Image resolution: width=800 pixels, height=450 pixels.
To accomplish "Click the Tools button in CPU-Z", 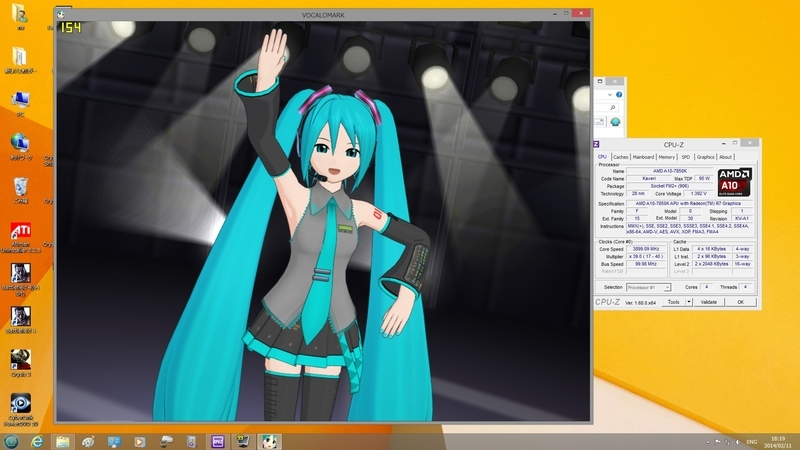I will tap(673, 302).
